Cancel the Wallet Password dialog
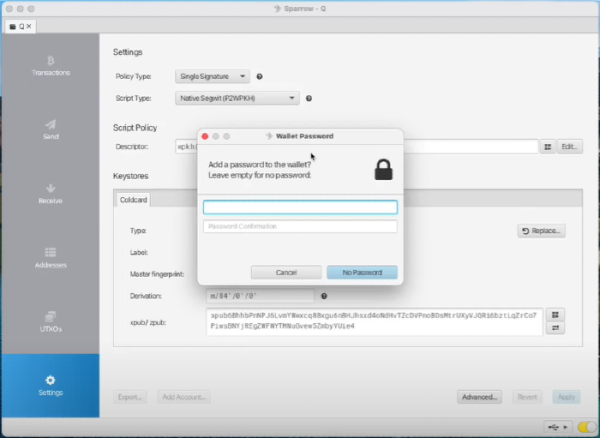The height and width of the screenshot is (438, 600). 286,272
